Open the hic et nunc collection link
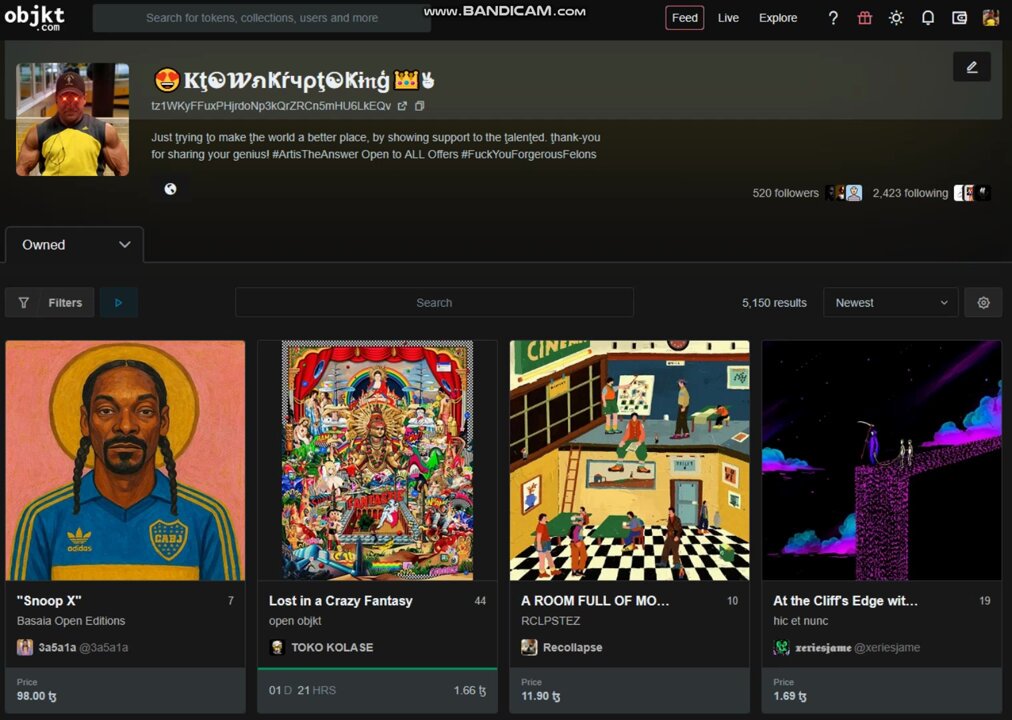The height and width of the screenshot is (720, 1012). [800, 621]
